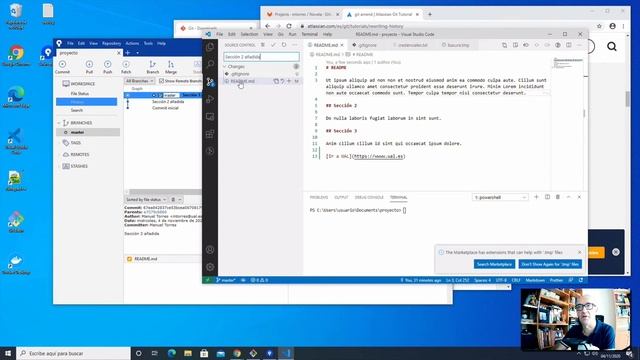Select 'Commit inicial' row in Sourcetree history
The image size is (640, 360).
(165, 108)
